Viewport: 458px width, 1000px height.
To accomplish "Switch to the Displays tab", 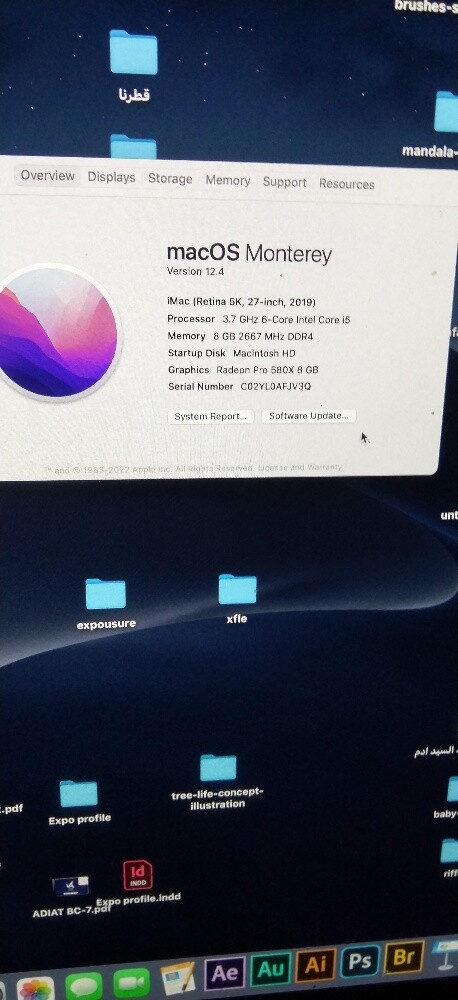I will click(x=112, y=177).
